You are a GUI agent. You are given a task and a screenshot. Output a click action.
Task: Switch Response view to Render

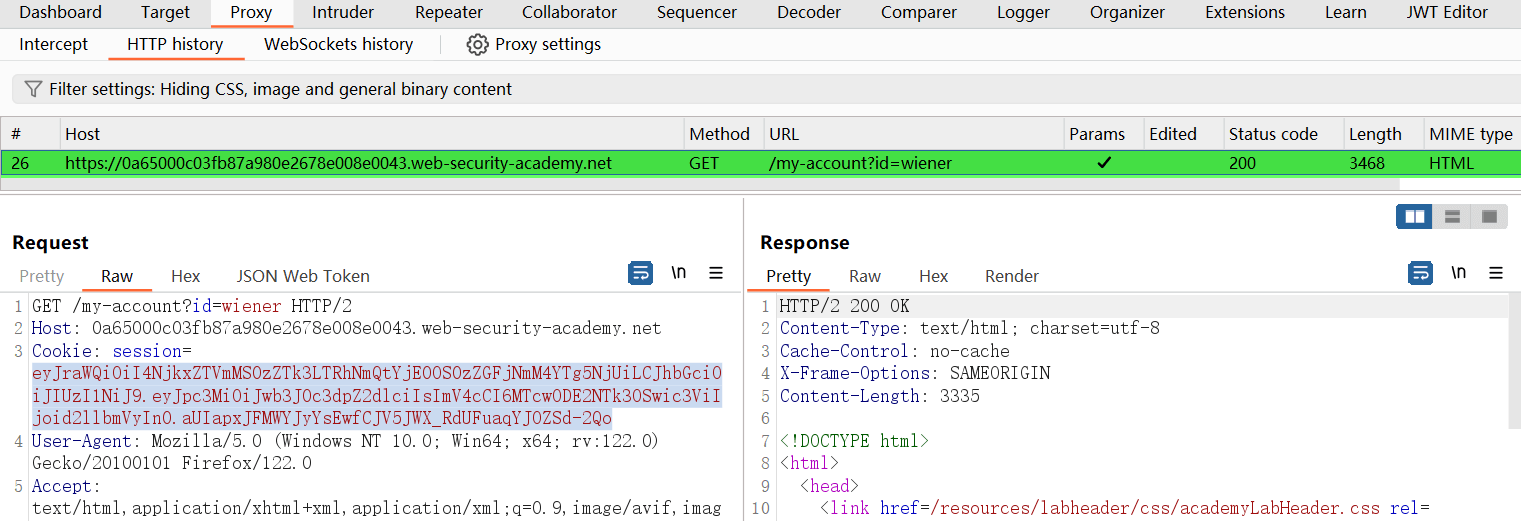point(1011,276)
